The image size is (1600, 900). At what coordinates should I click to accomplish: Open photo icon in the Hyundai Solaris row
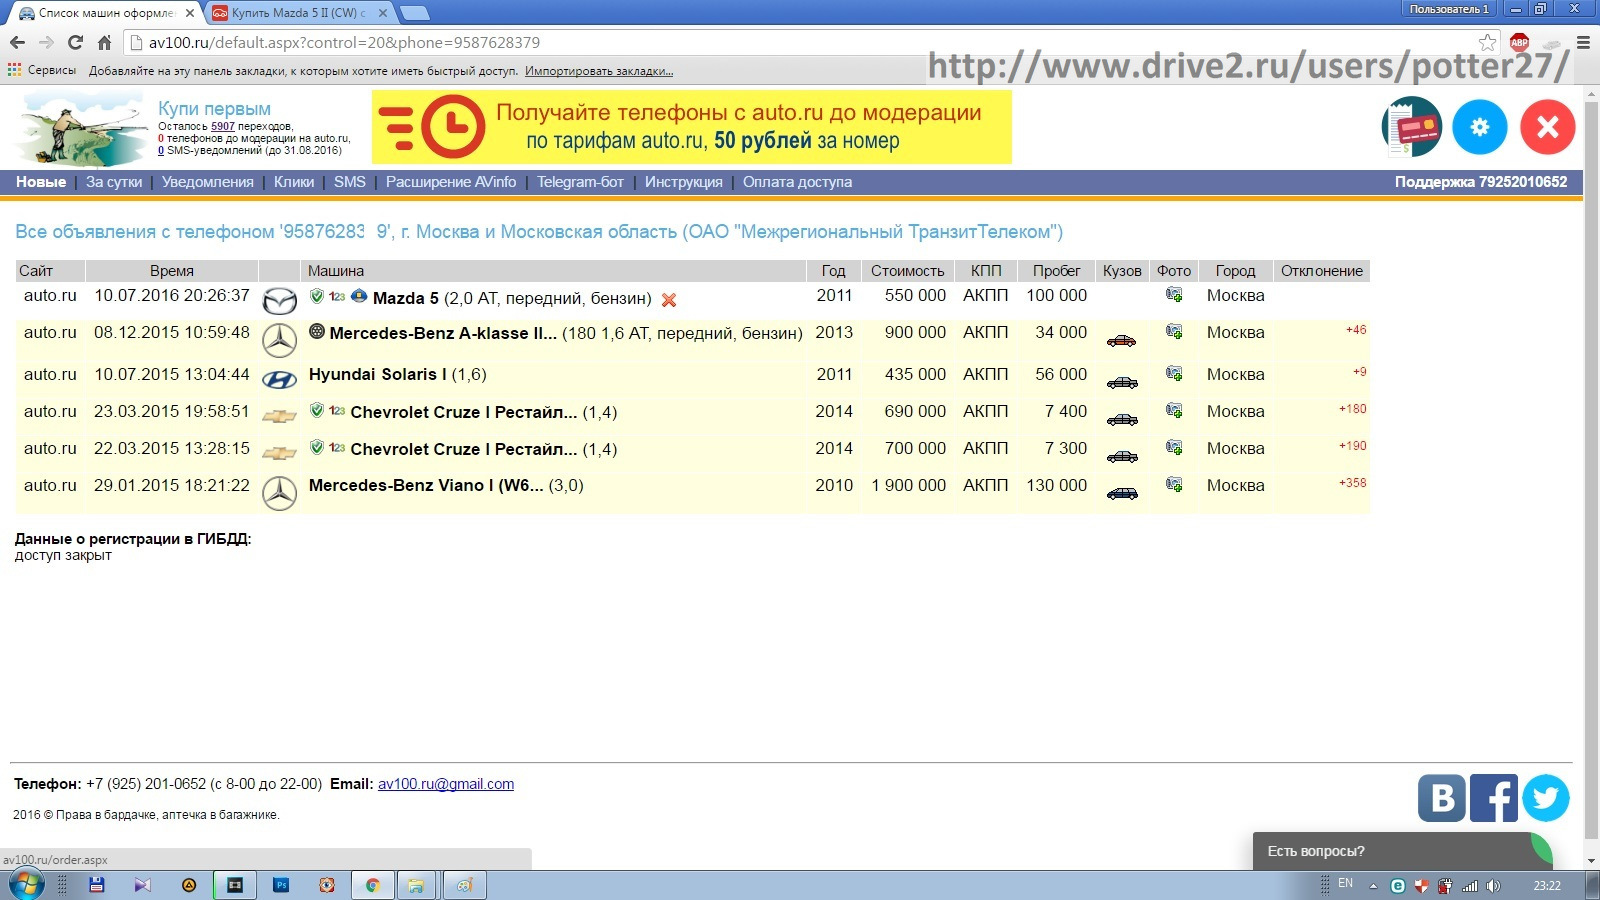(x=1174, y=373)
